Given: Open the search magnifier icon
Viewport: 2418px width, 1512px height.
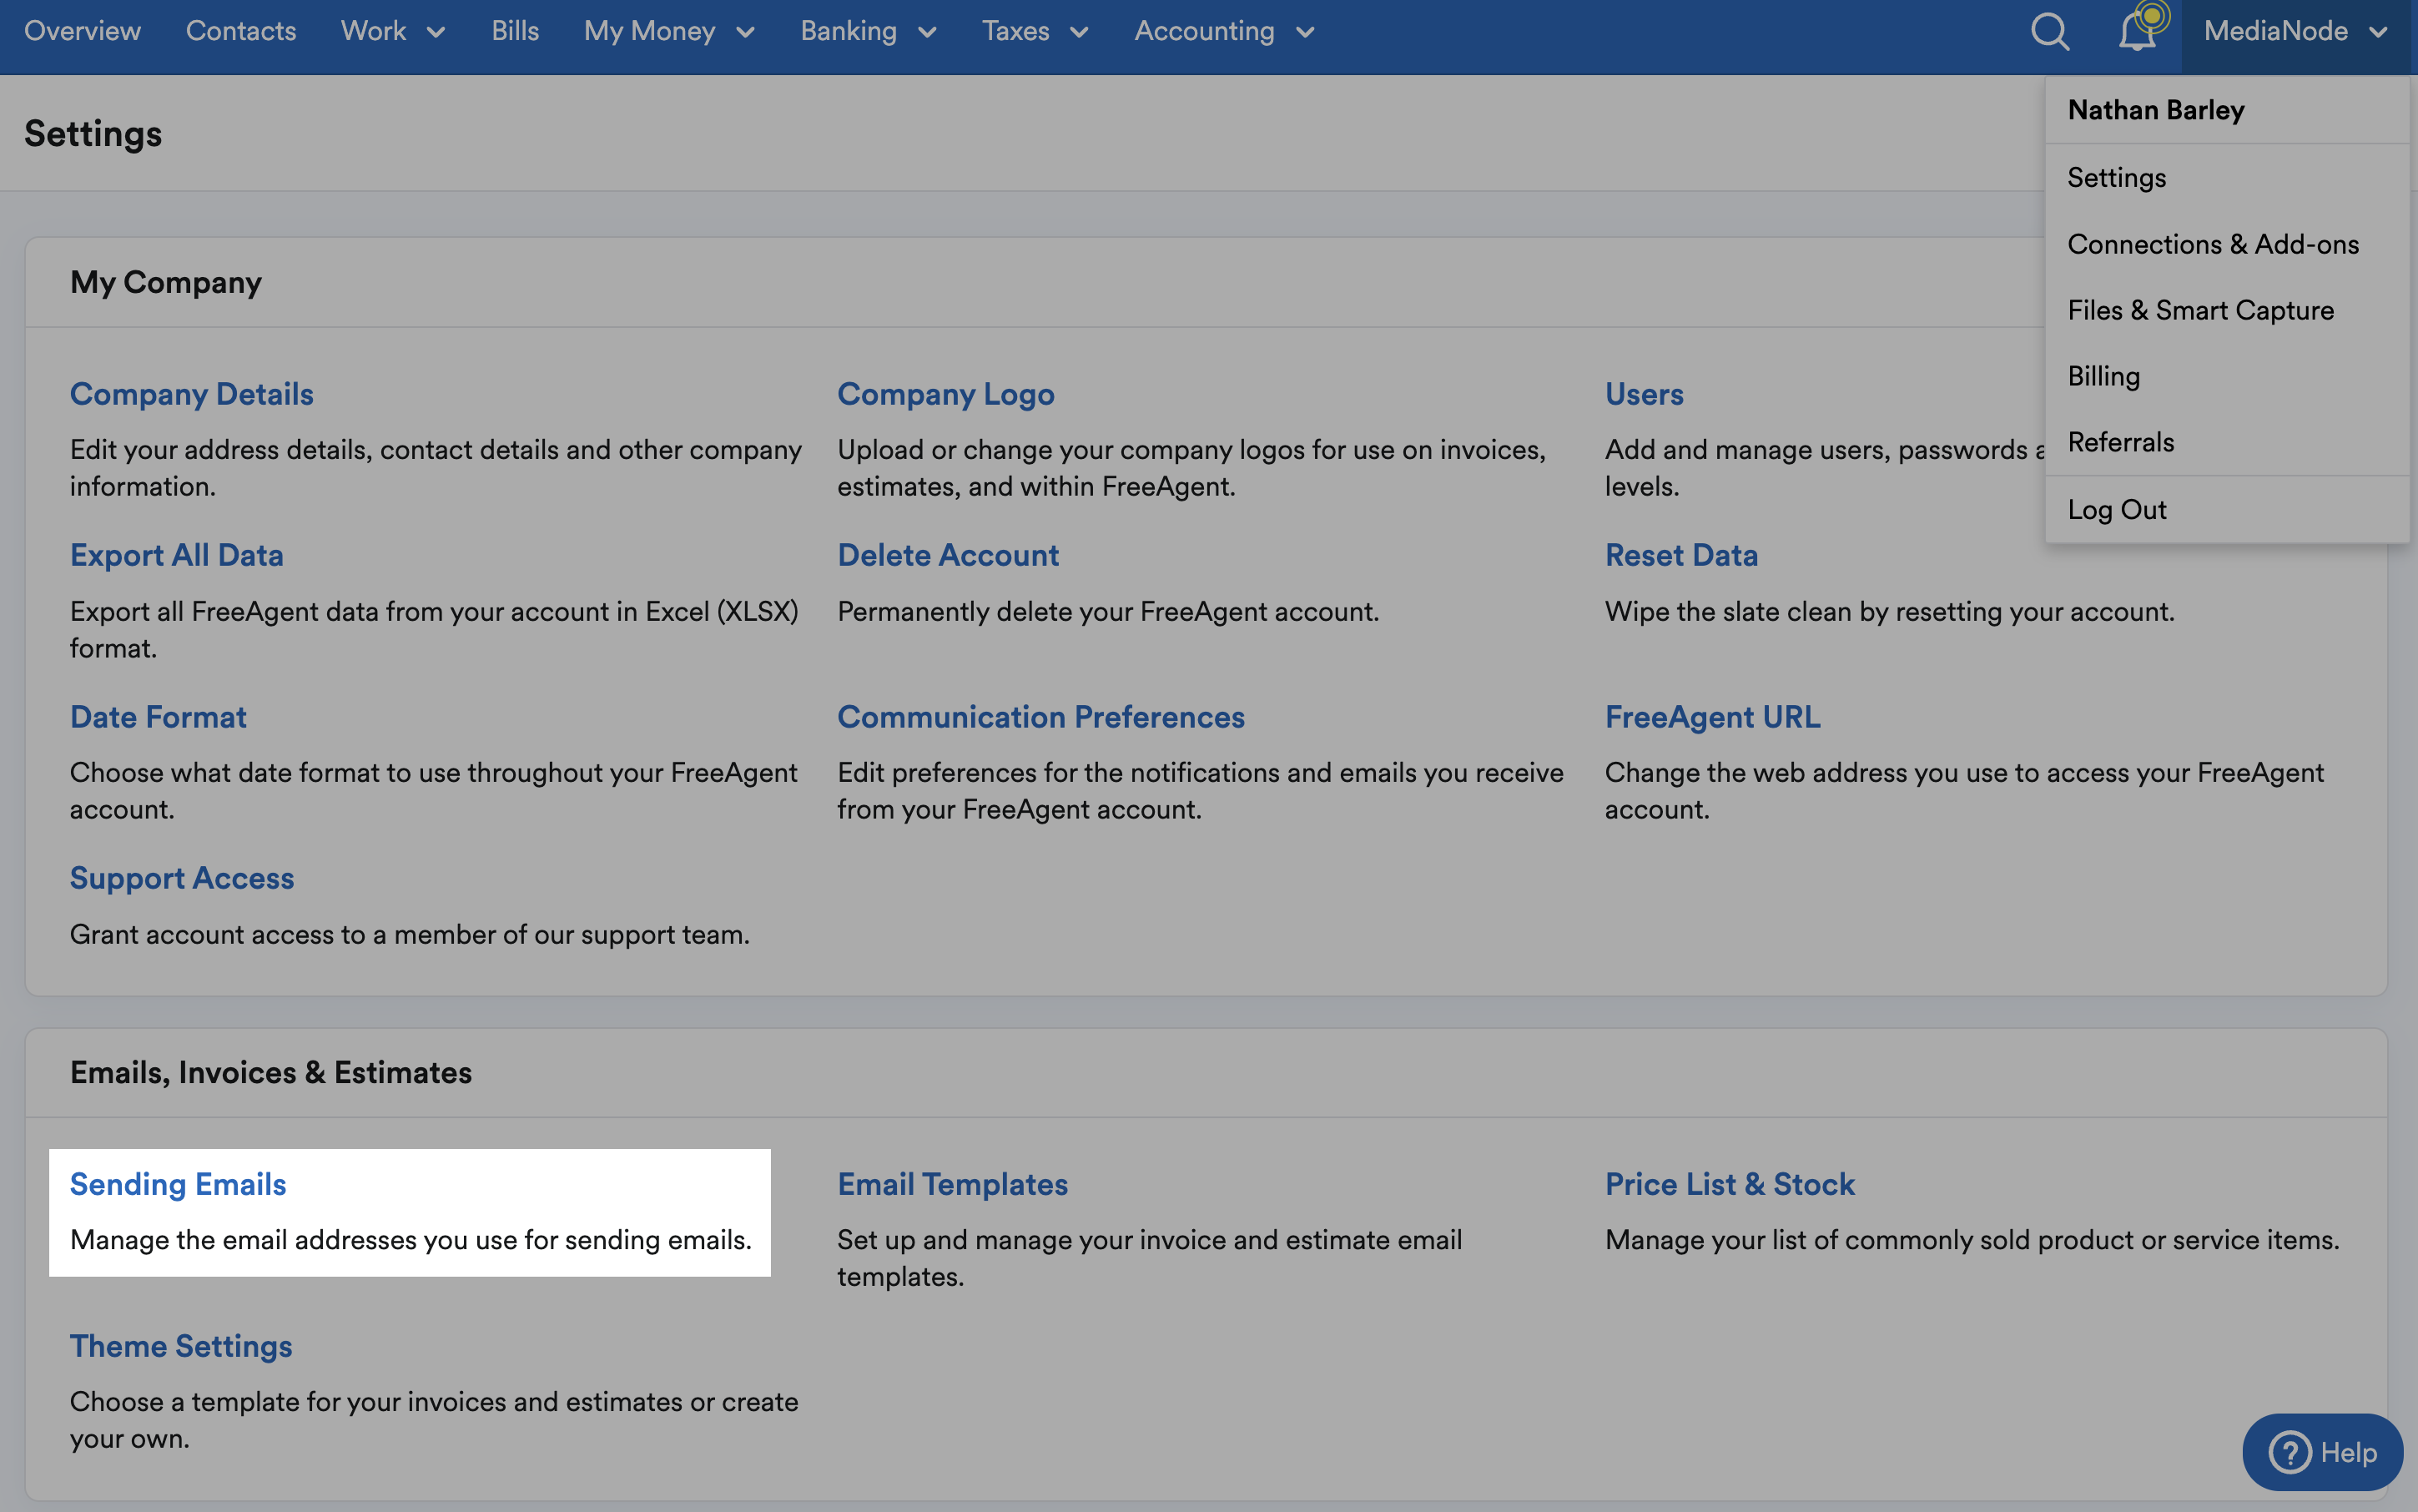Looking at the screenshot, I should pos(2049,31).
